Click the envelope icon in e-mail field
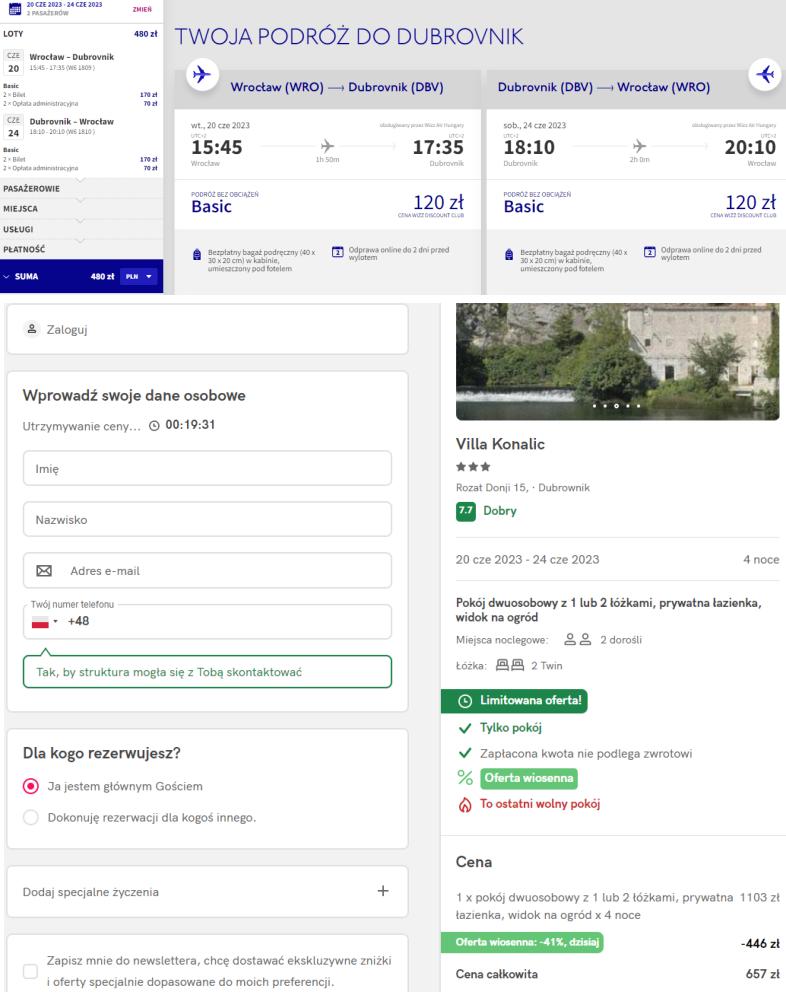The image size is (786, 993). tap(44, 571)
